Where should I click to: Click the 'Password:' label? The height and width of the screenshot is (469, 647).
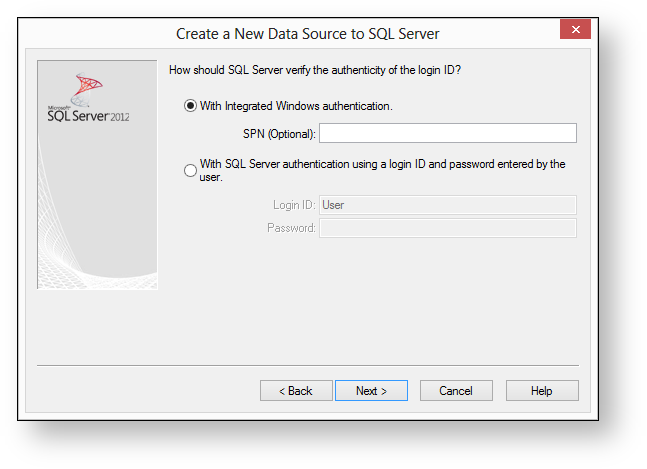(x=291, y=228)
